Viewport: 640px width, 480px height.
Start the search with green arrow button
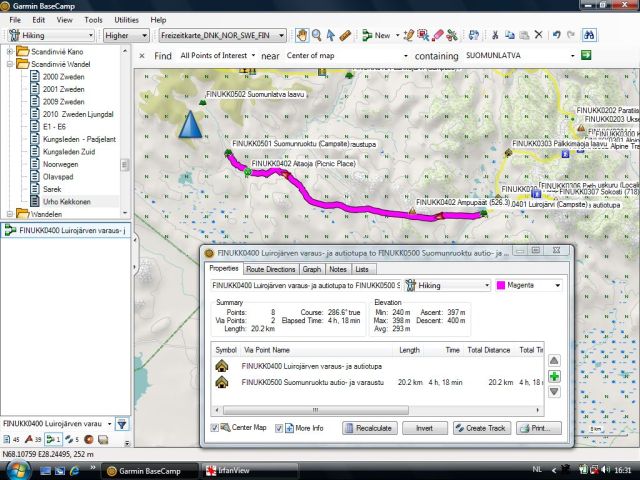(x=586, y=56)
